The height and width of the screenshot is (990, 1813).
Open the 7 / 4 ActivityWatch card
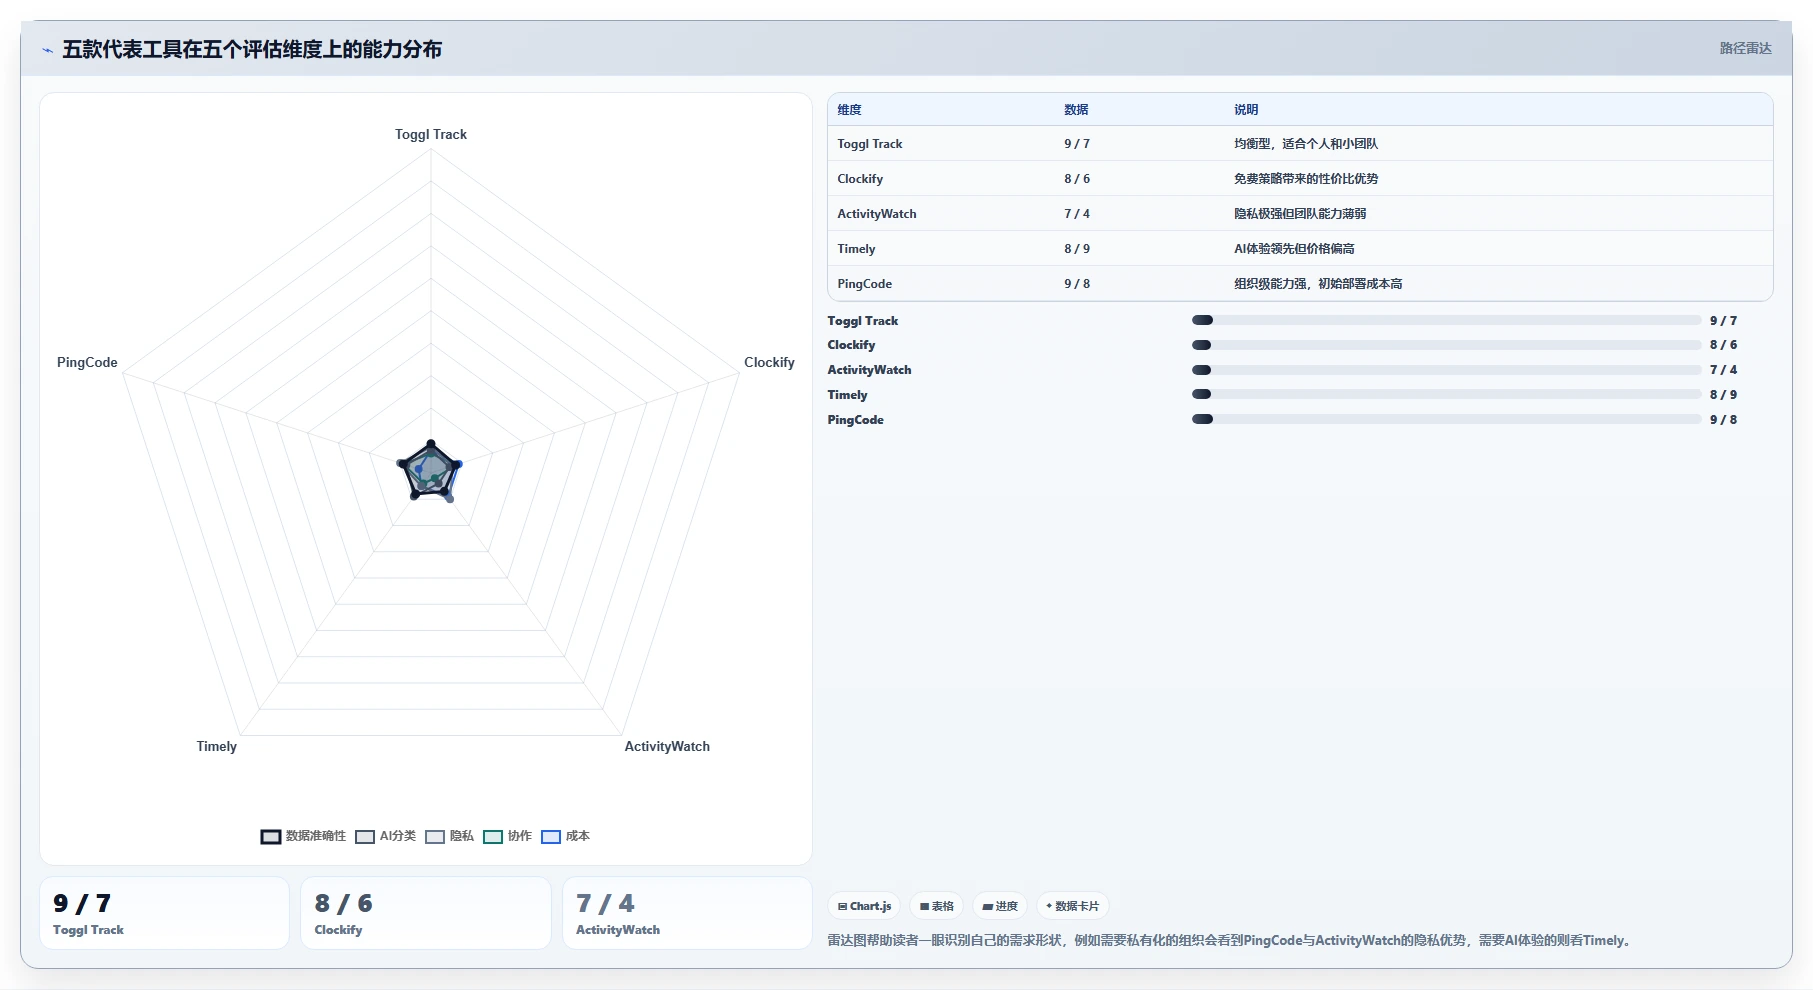(x=687, y=913)
